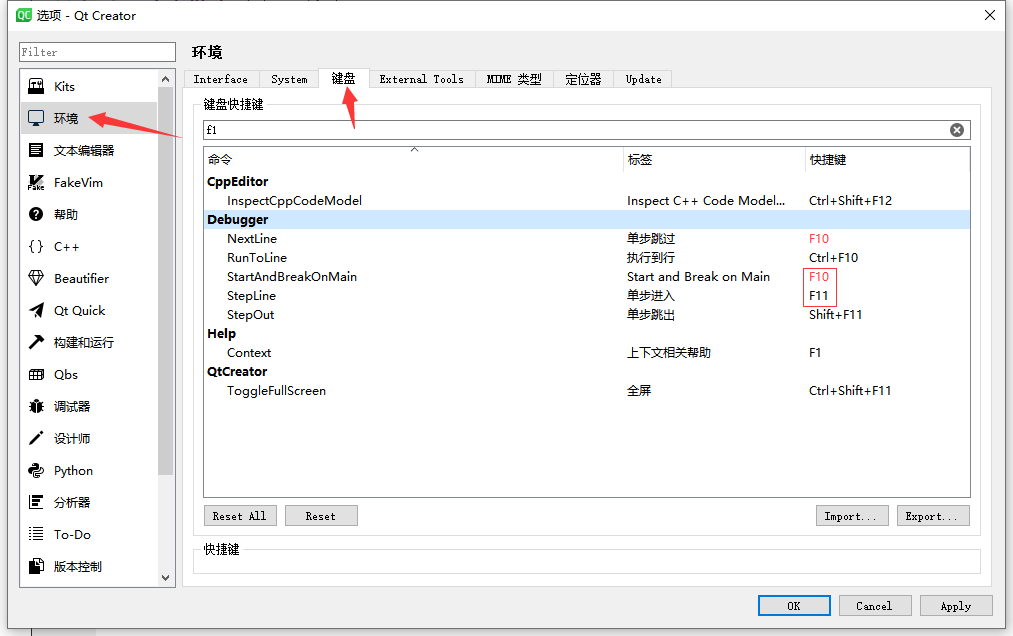Open the Update tab
1013x636 pixels.
(643, 79)
